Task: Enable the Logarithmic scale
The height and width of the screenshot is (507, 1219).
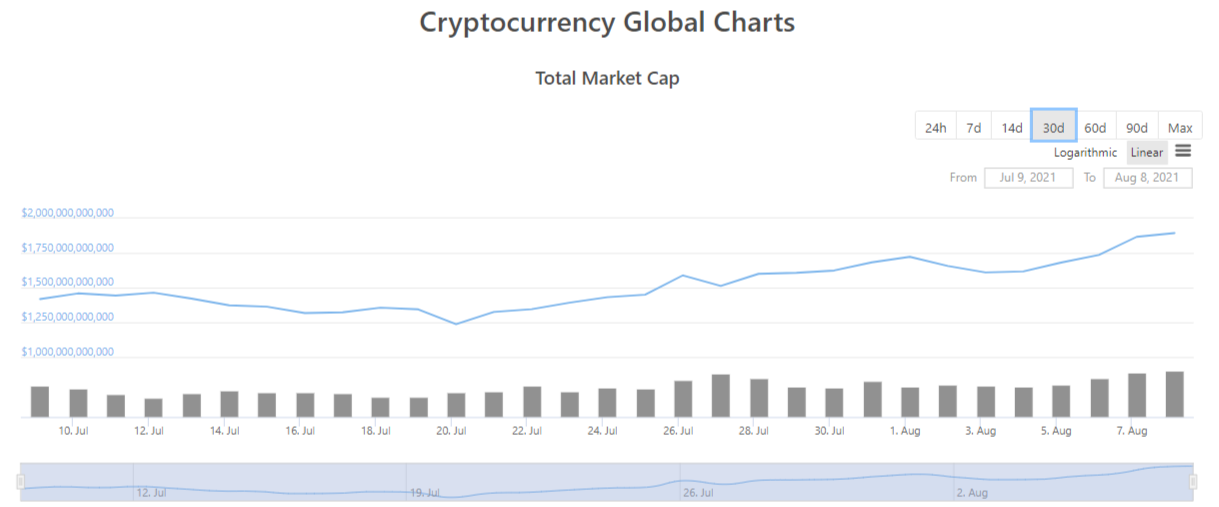Action: pos(1085,153)
